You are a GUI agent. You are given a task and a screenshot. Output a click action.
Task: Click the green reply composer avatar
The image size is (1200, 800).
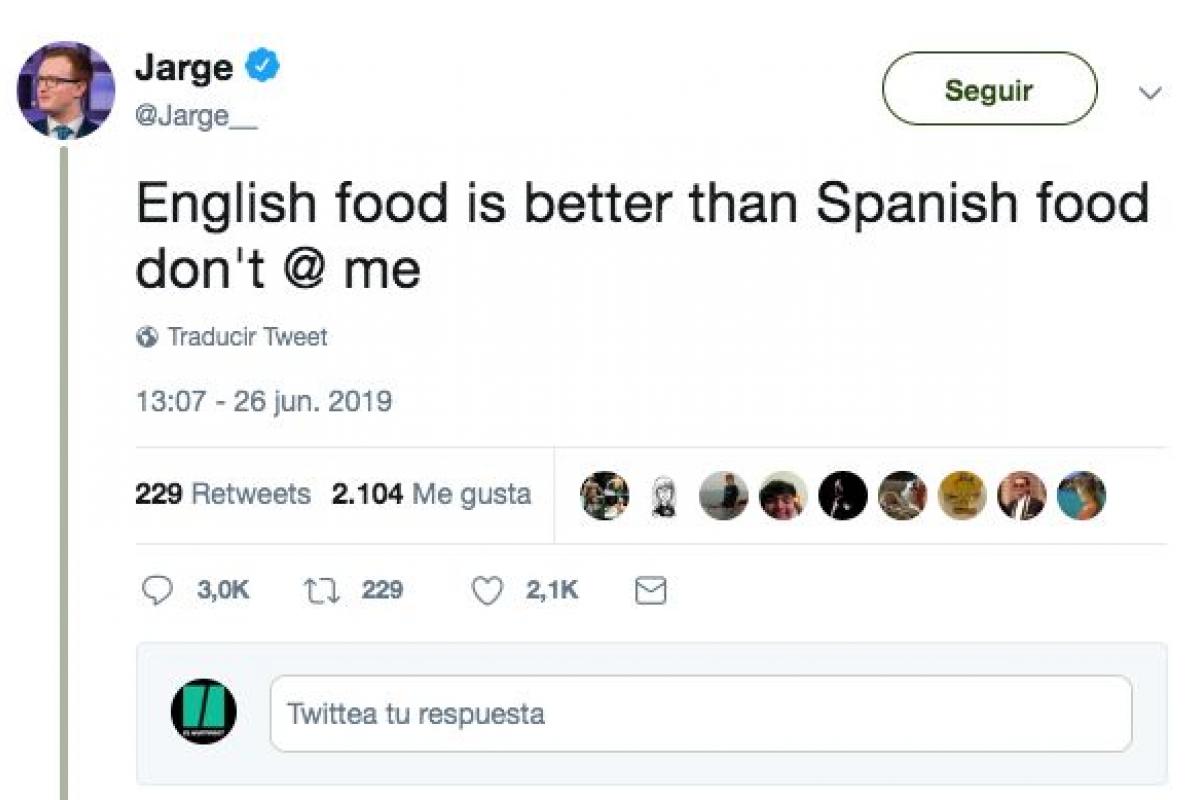click(203, 712)
